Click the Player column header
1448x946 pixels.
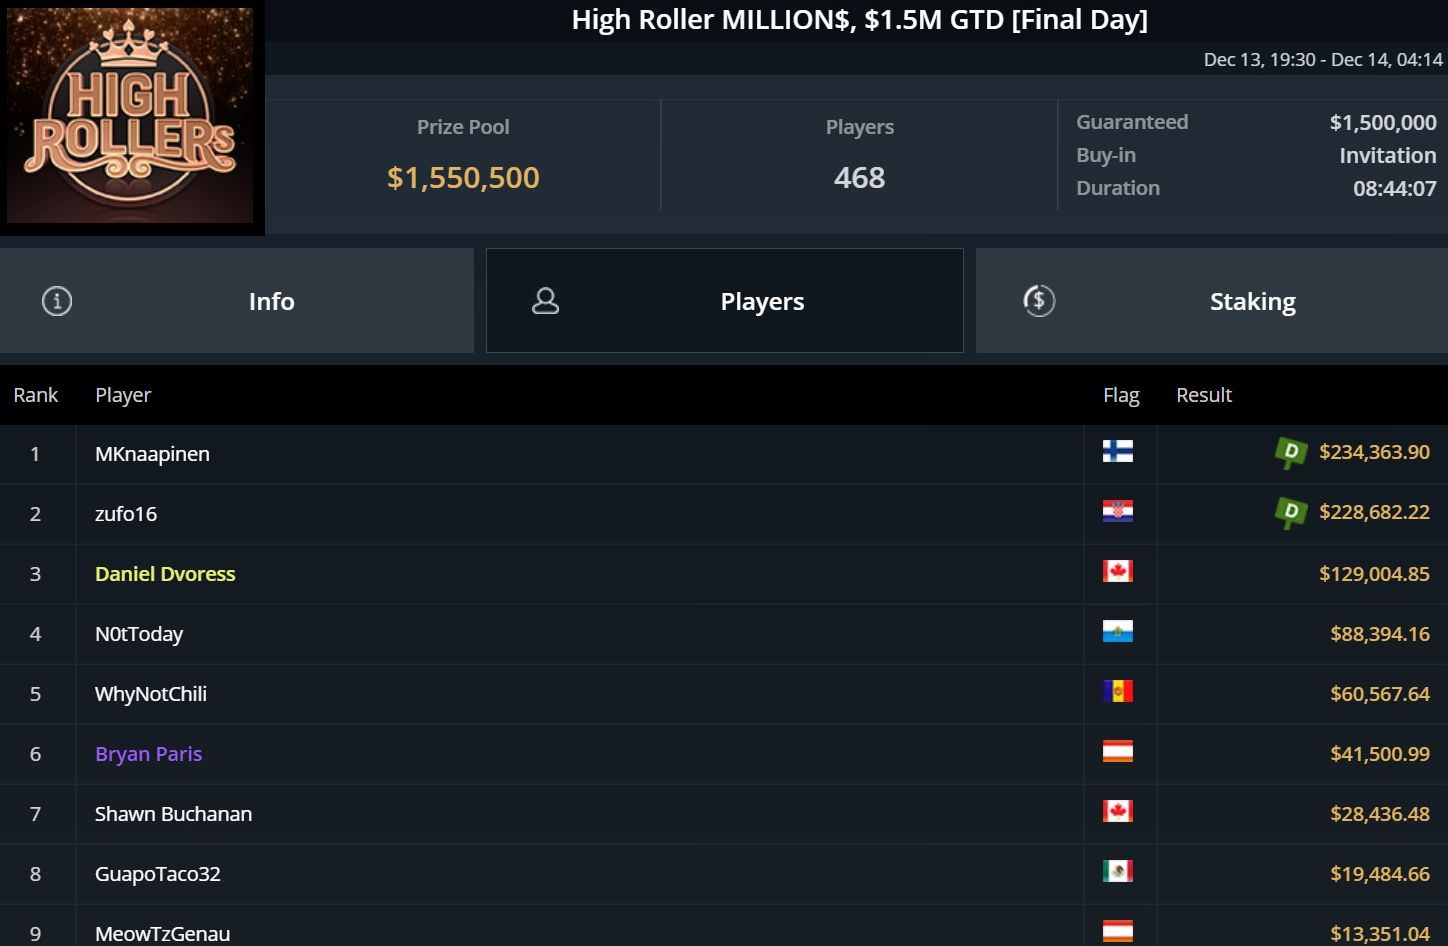coord(123,395)
